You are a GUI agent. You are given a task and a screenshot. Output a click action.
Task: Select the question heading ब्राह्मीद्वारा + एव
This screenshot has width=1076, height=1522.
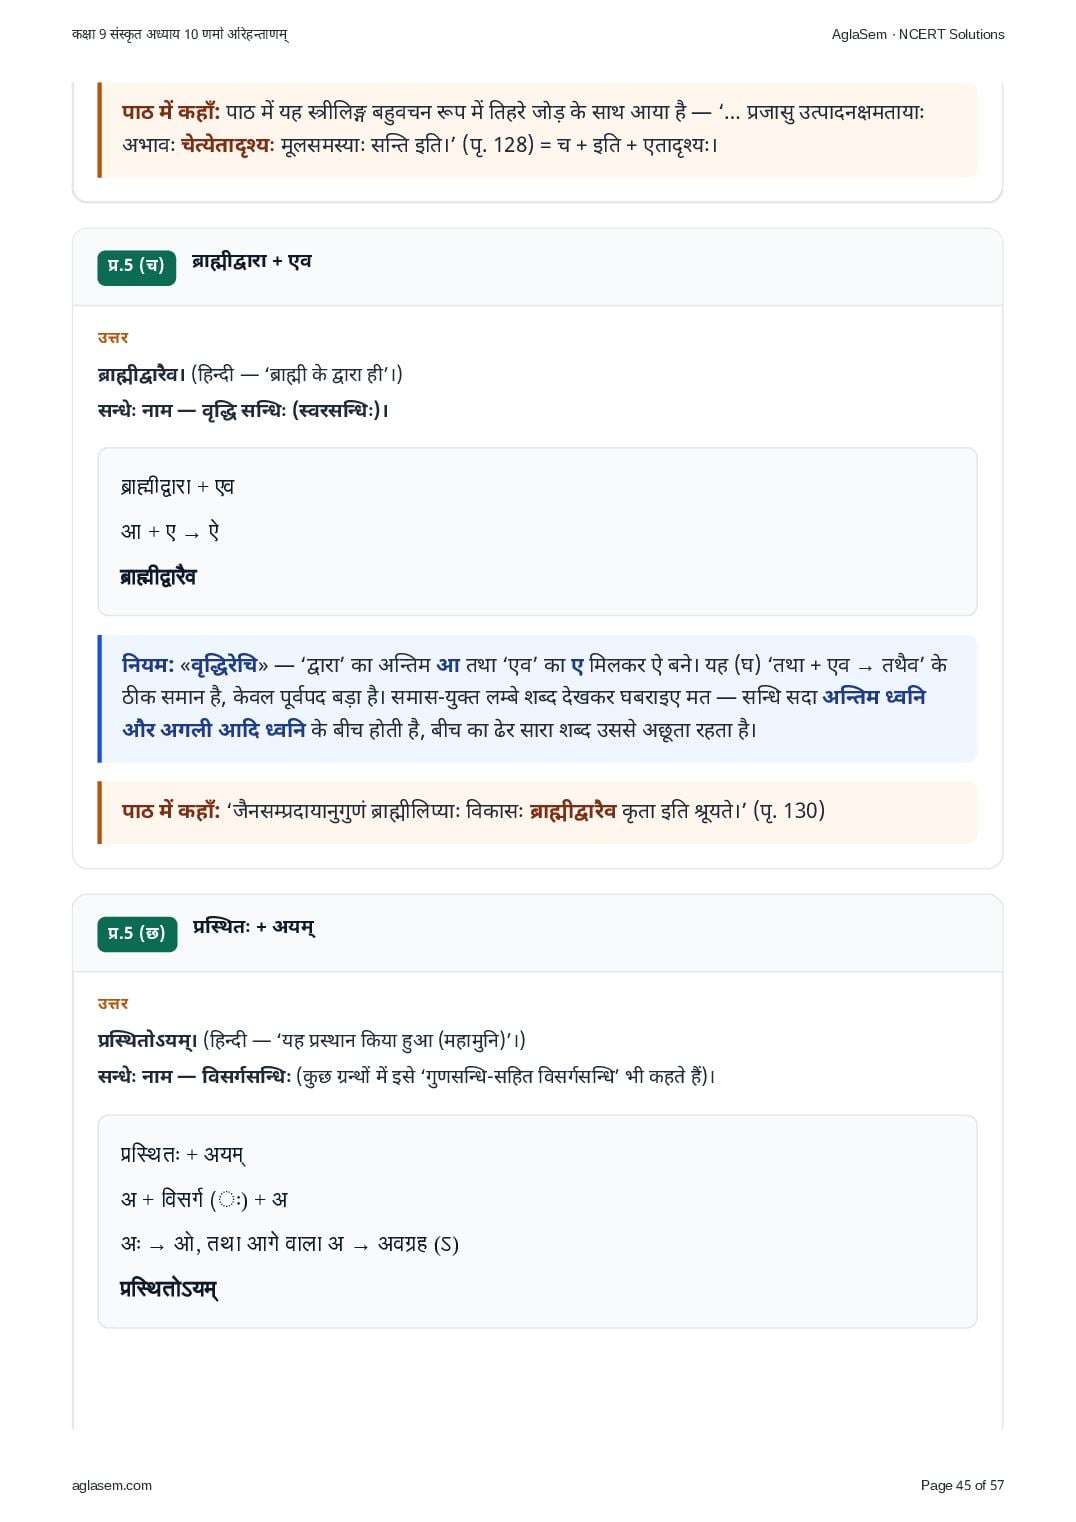252,261
